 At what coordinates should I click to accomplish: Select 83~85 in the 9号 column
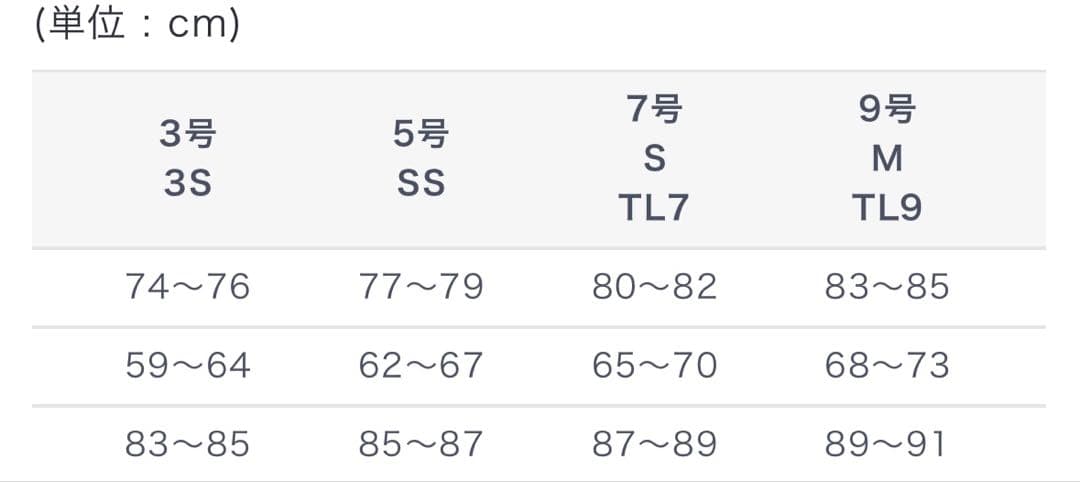pyautogui.click(x=887, y=287)
